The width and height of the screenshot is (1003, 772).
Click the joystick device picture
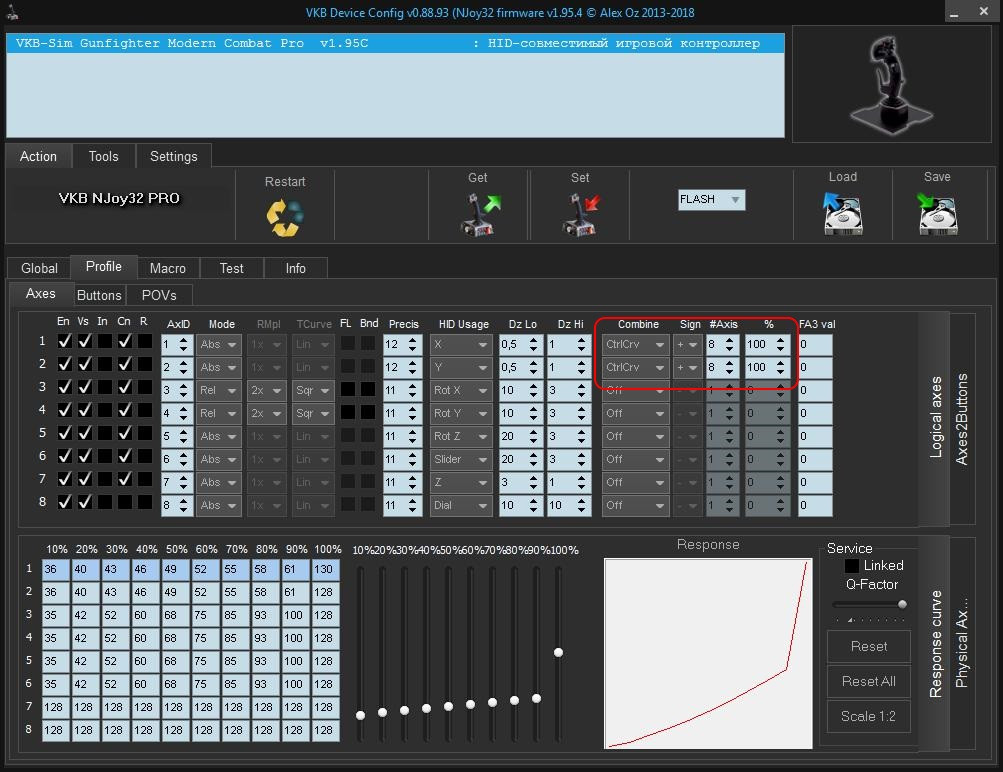(890, 84)
